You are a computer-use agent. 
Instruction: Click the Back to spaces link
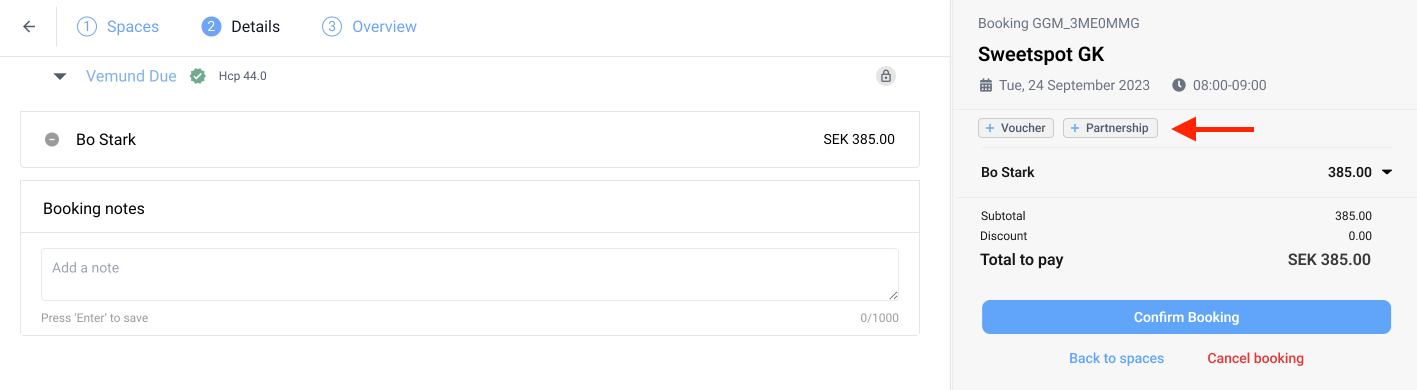pos(1116,358)
